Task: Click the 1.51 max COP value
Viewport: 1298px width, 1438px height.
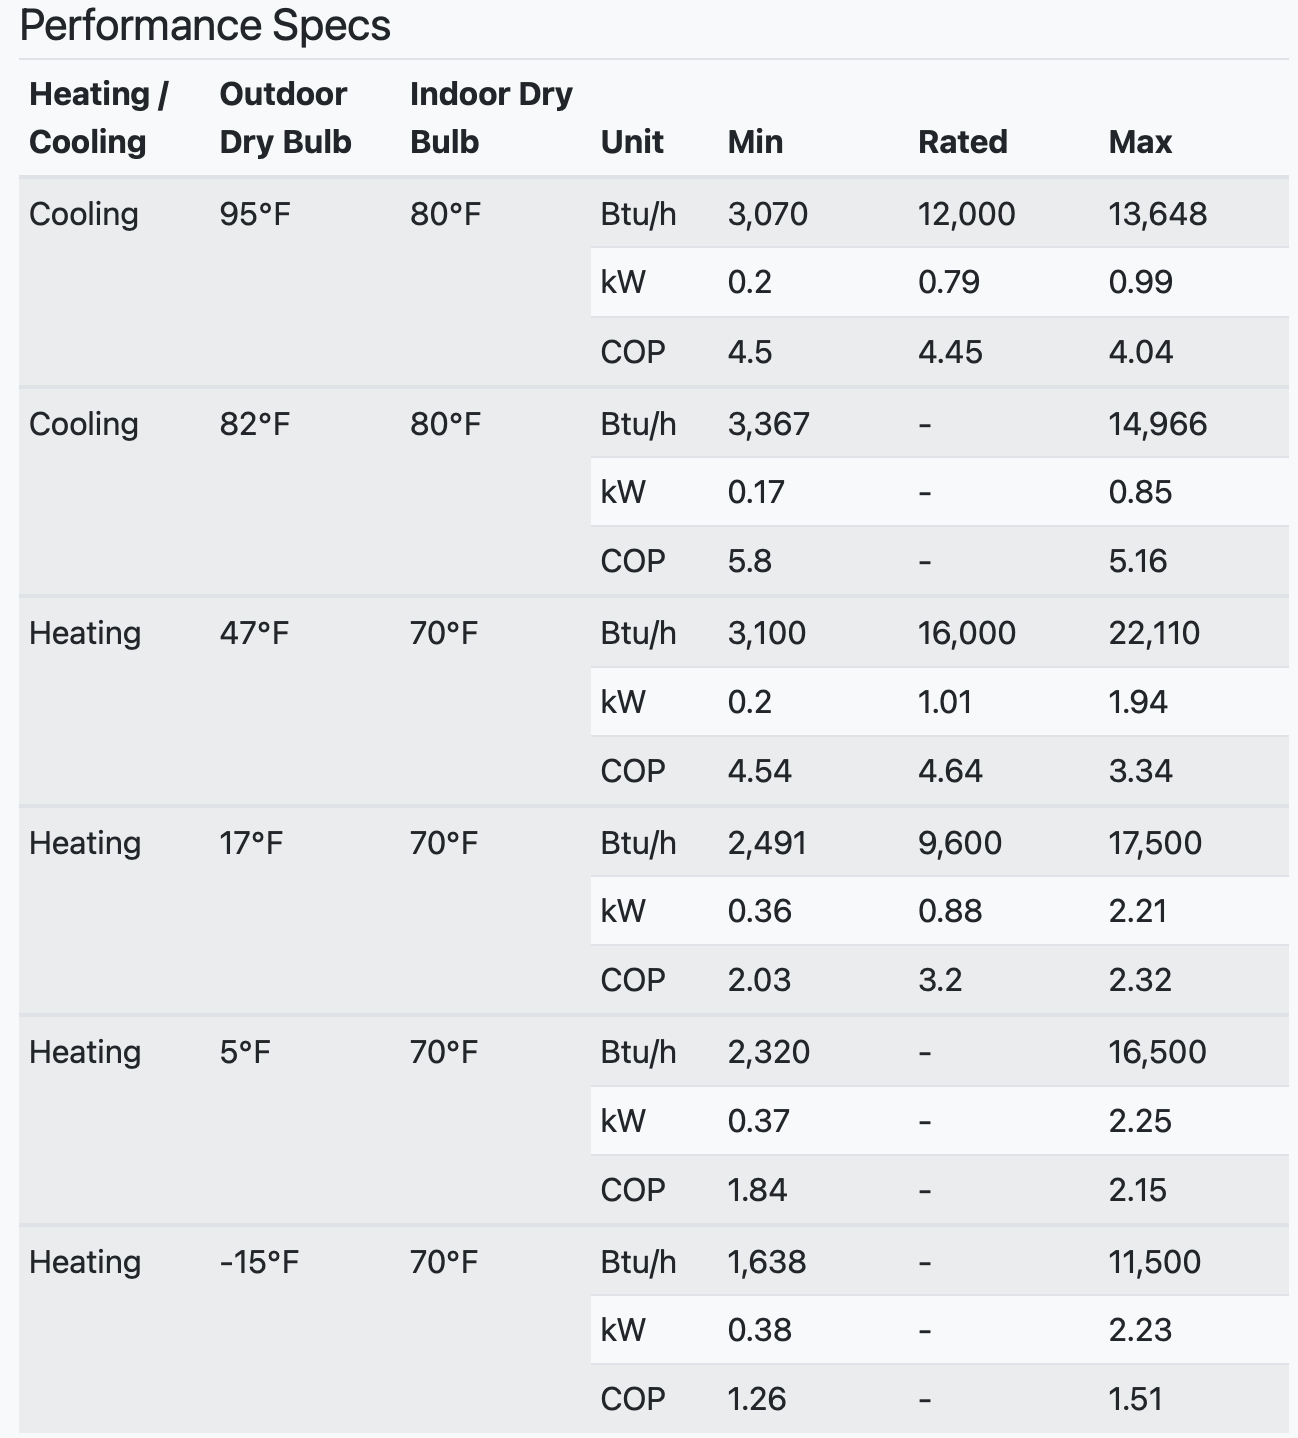Action: 1135,1399
